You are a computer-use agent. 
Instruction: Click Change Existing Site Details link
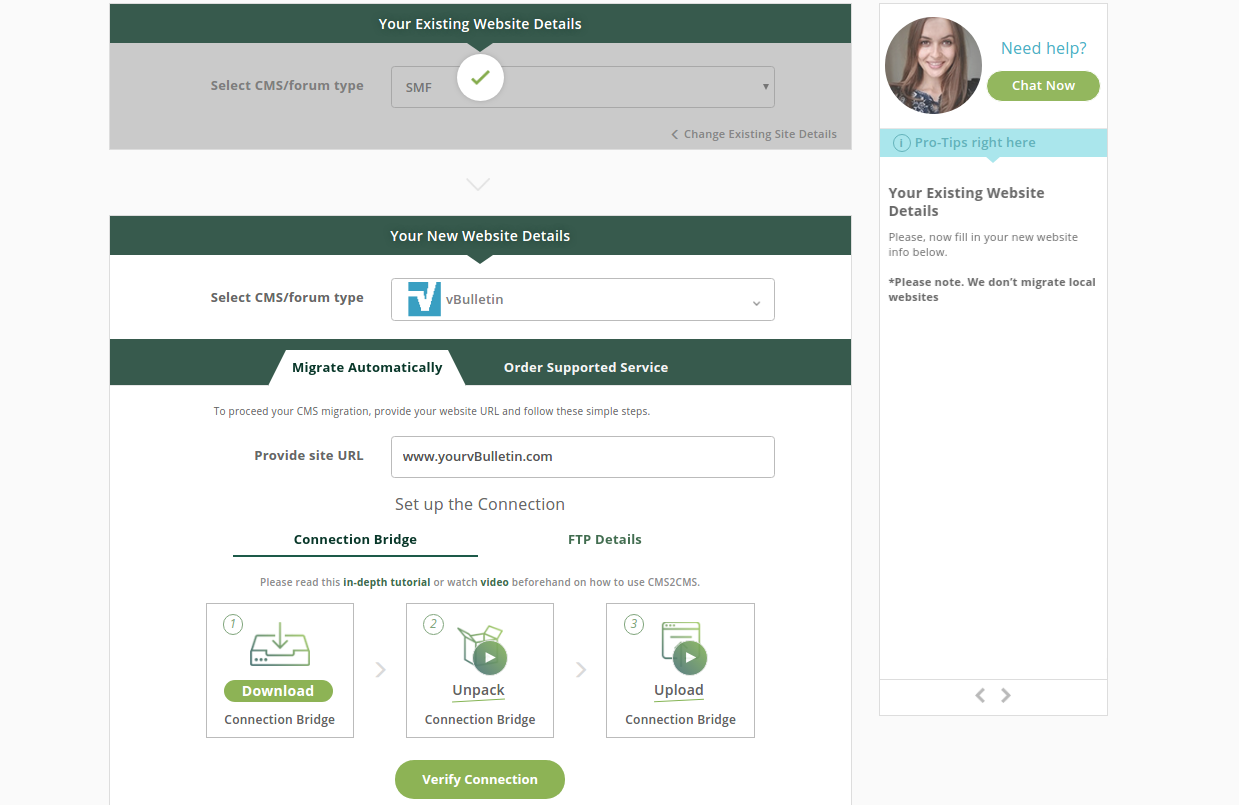pyautogui.click(x=754, y=134)
